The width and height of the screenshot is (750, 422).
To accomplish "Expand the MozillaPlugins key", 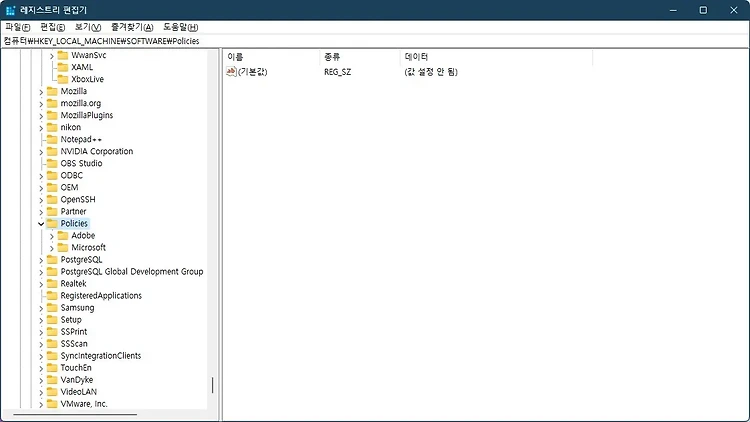I will [x=41, y=116].
